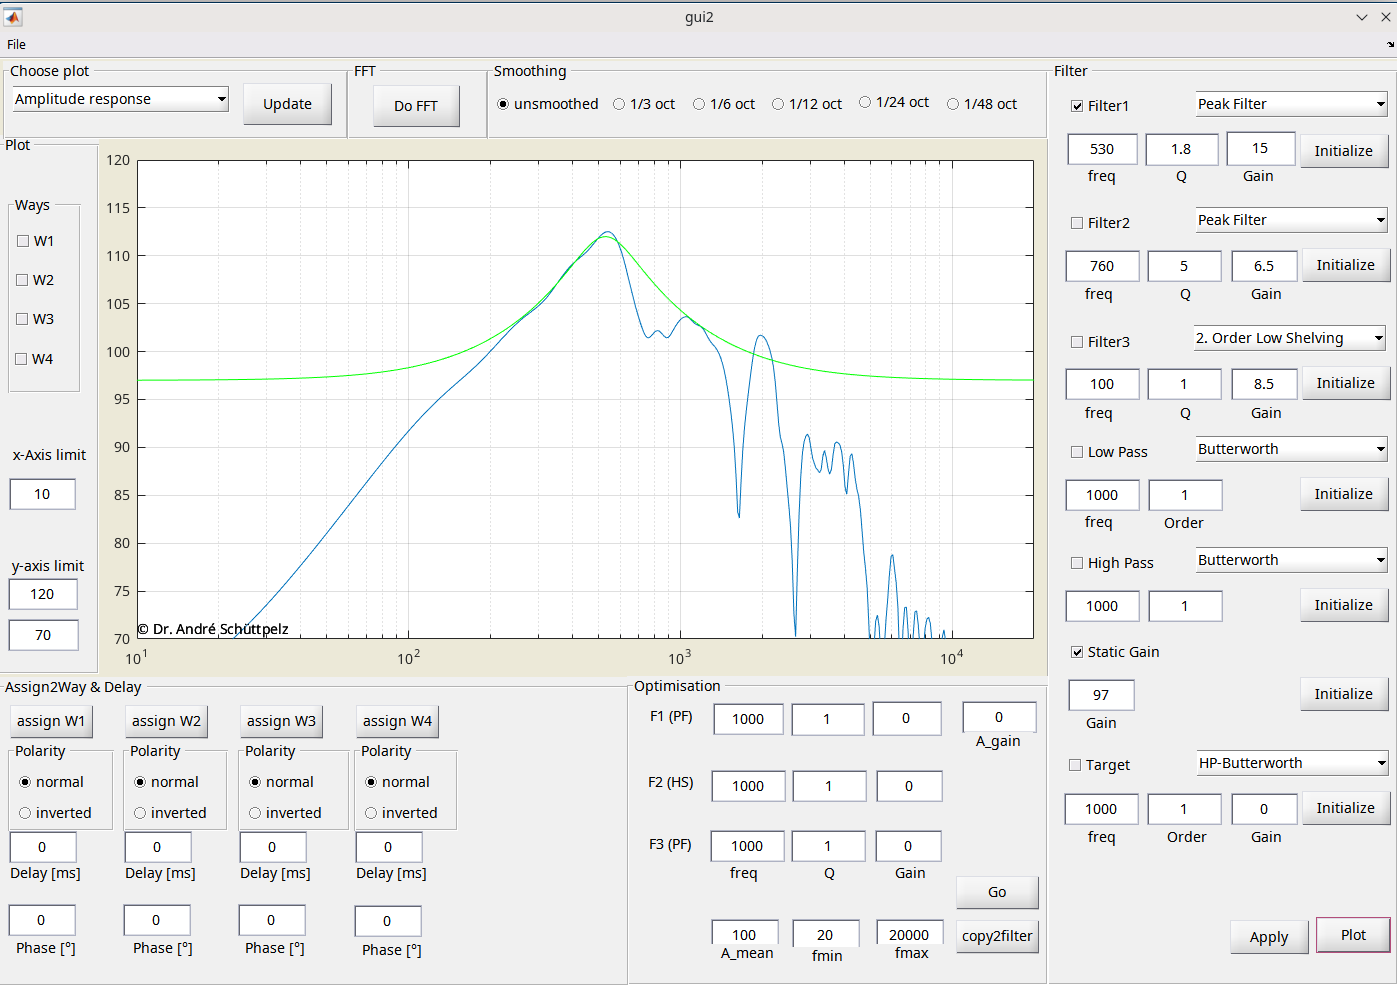Enable the Target checkbox
Image resolution: width=1397 pixels, height=985 pixels.
click(1075, 765)
